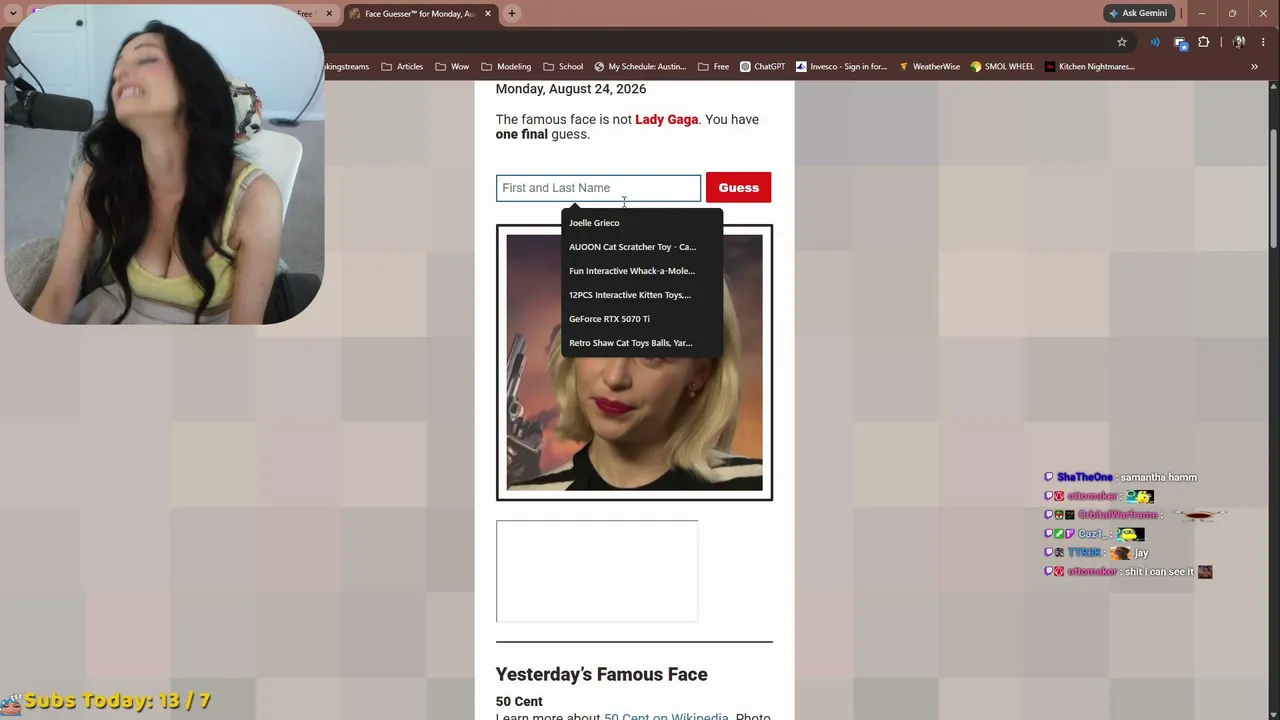Submit with the red Guess button

pos(738,188)
